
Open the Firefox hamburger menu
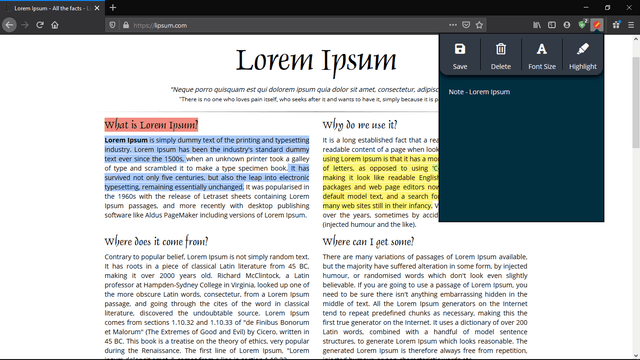[631, 25]
